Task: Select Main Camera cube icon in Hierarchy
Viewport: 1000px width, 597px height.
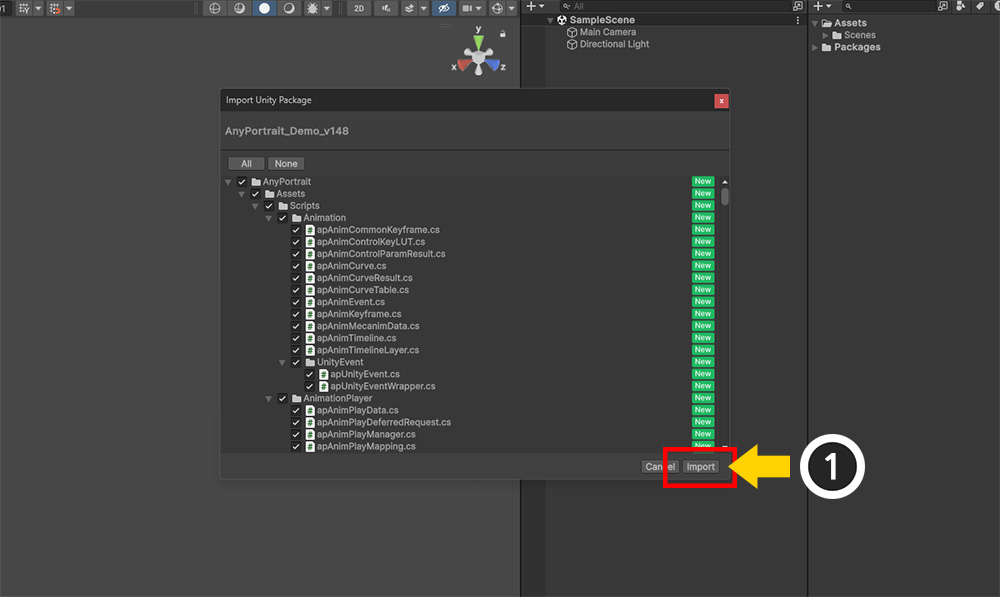Action: pyautogui.click(x=572, y=32)
